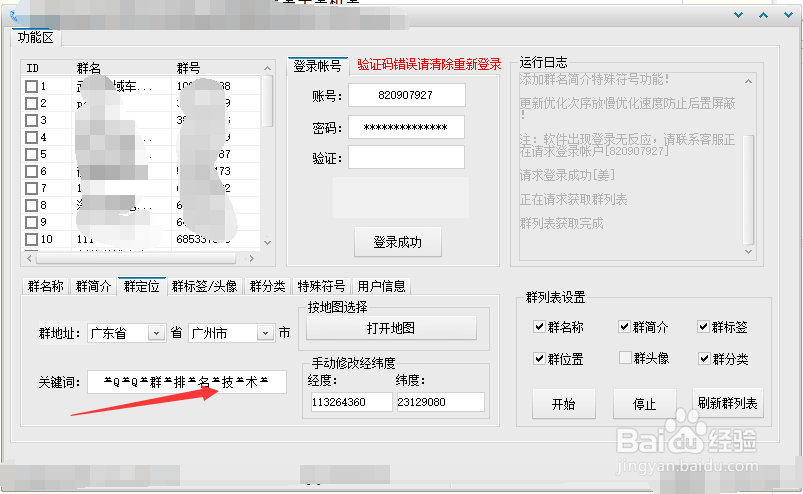Image resolution: width=803 pixels, height=494 pixels.
Task: Select the 群定位 tab
Action: [x=141, y=286]
